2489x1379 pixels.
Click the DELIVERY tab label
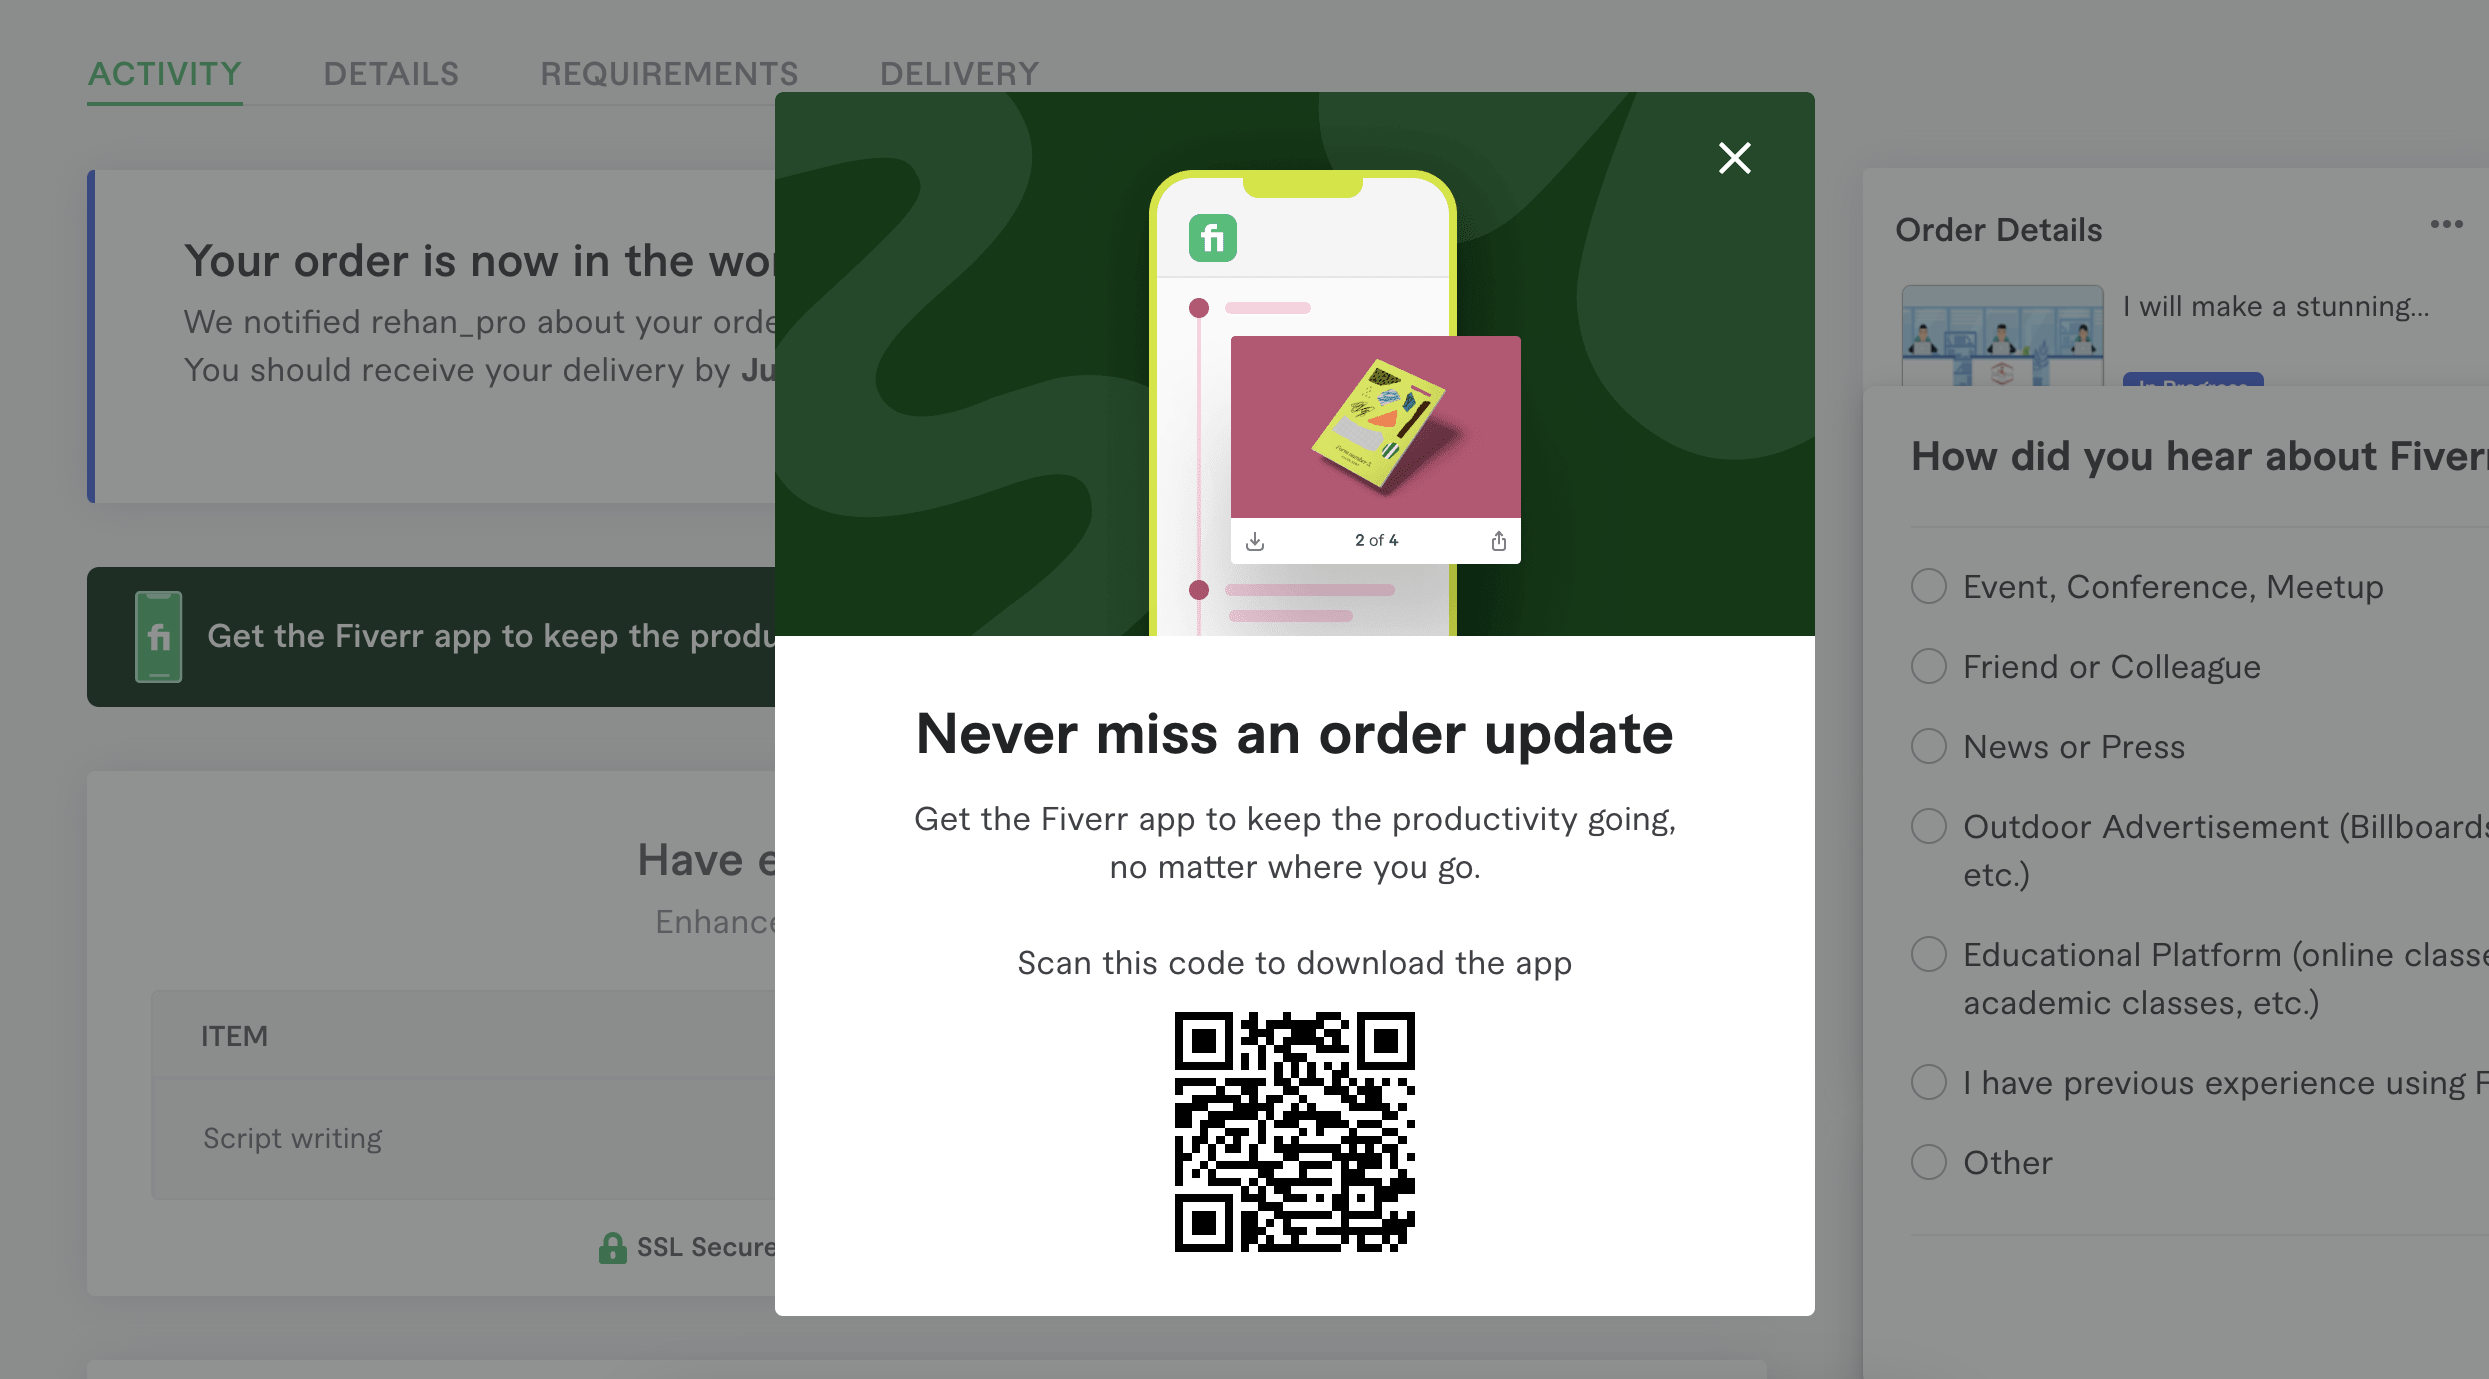(958, 73)
